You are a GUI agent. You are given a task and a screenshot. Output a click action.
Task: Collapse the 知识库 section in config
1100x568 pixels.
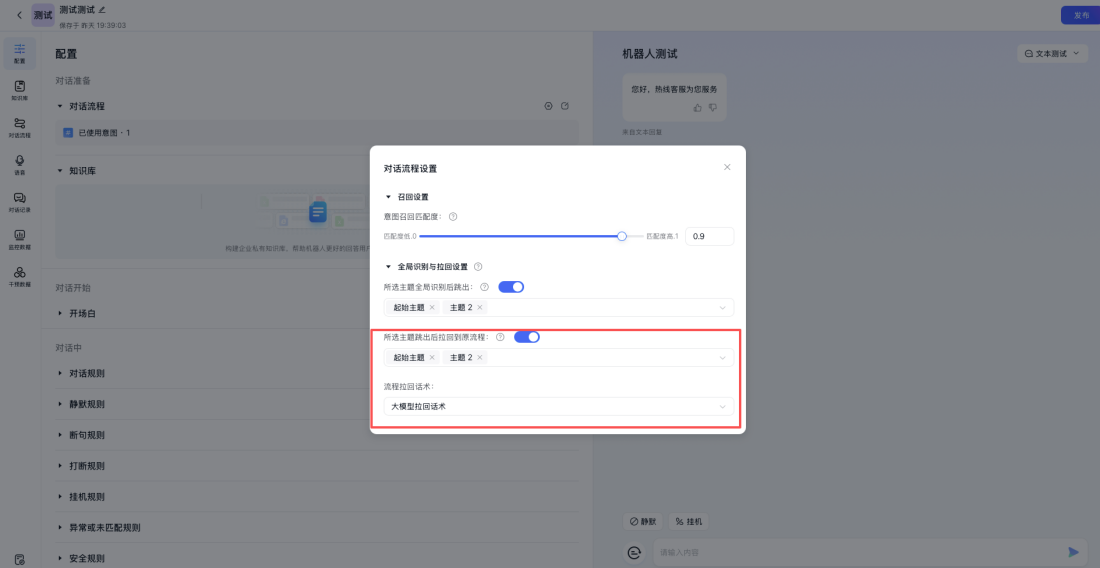(x=60, y=170)
